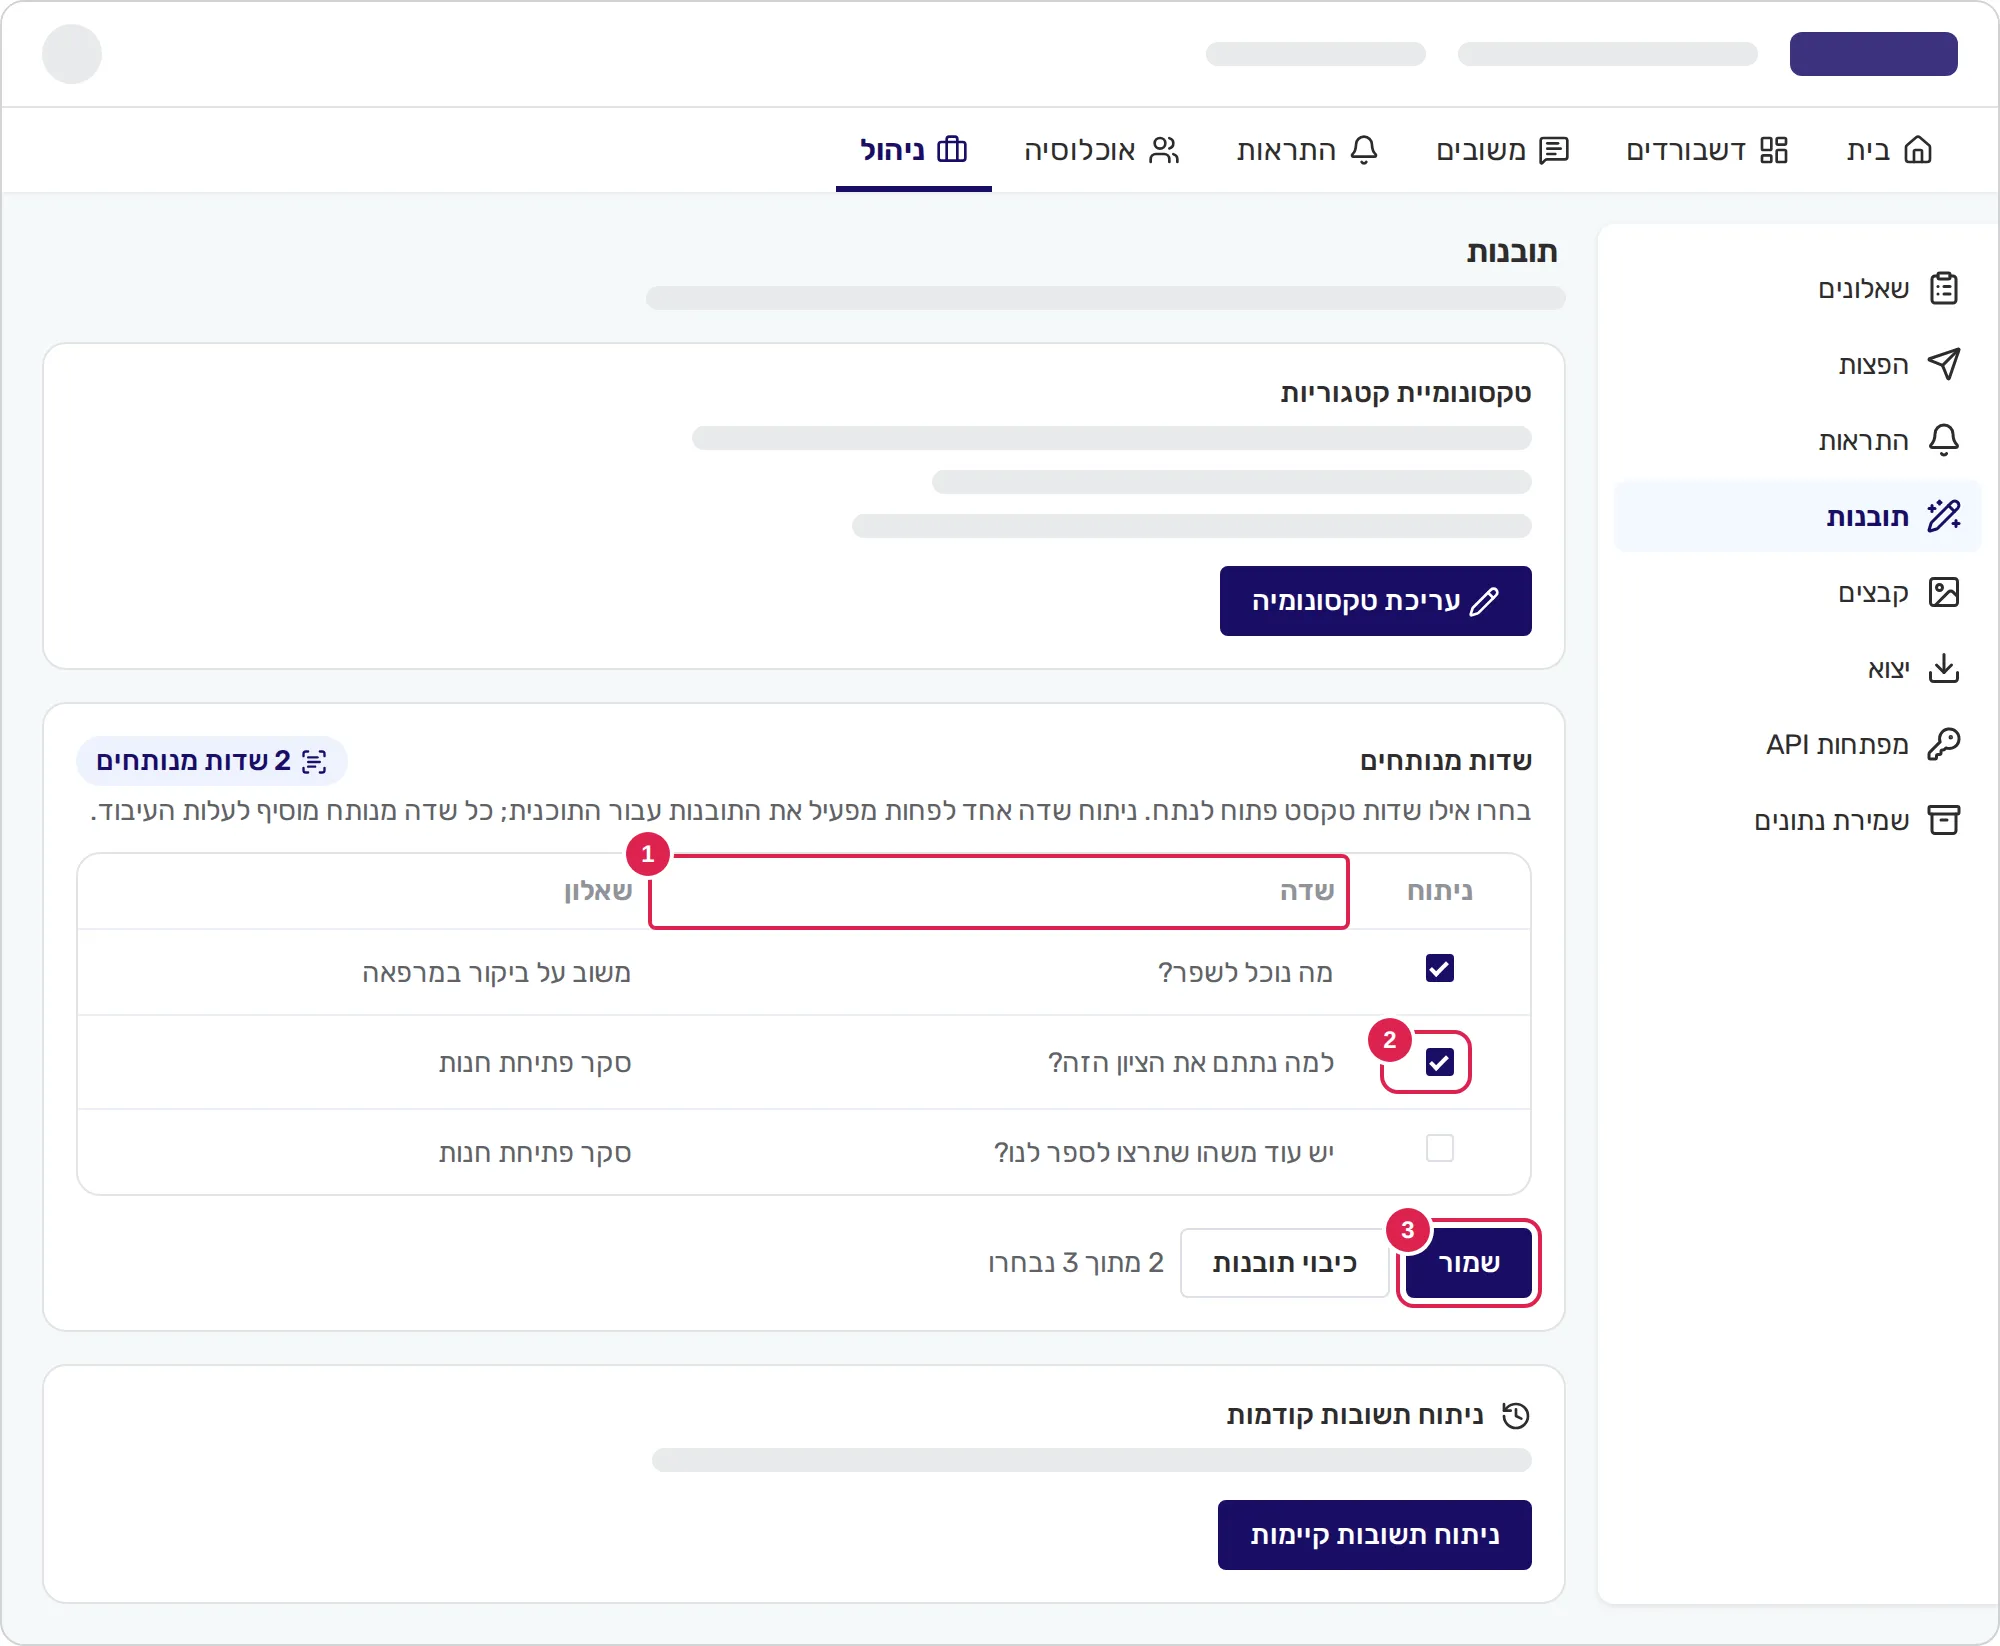Click the download ייצוא icon

pos(1944,668)
